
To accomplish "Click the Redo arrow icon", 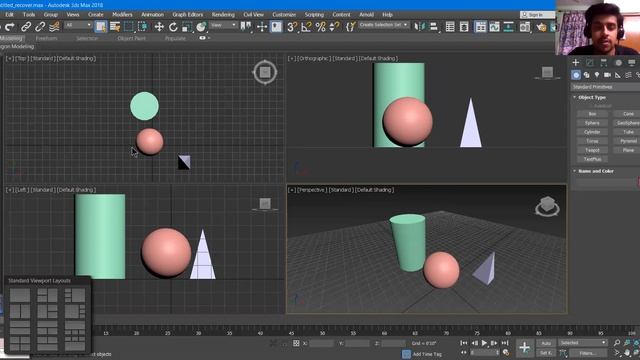I will click(x=10, y=27).
